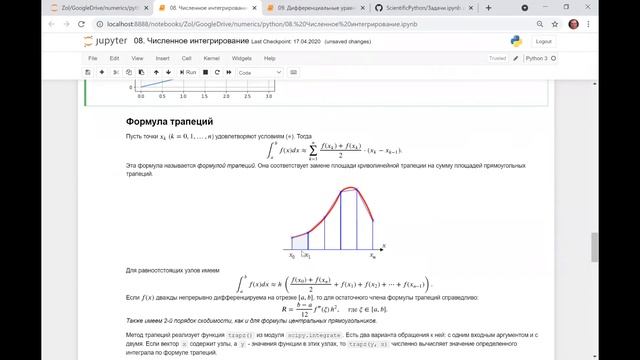
Task: Open the cell type Code dropdown
Action: [x=260, y=73]
